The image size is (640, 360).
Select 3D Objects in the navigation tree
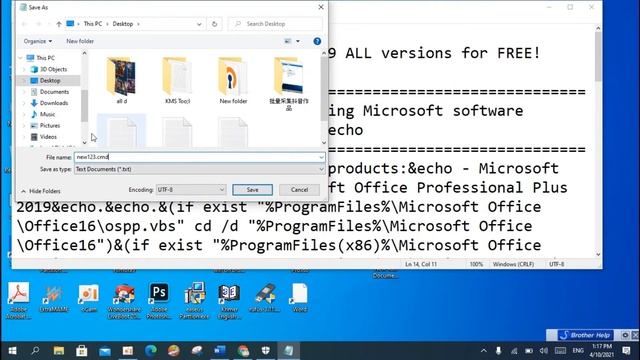[53, 69]
